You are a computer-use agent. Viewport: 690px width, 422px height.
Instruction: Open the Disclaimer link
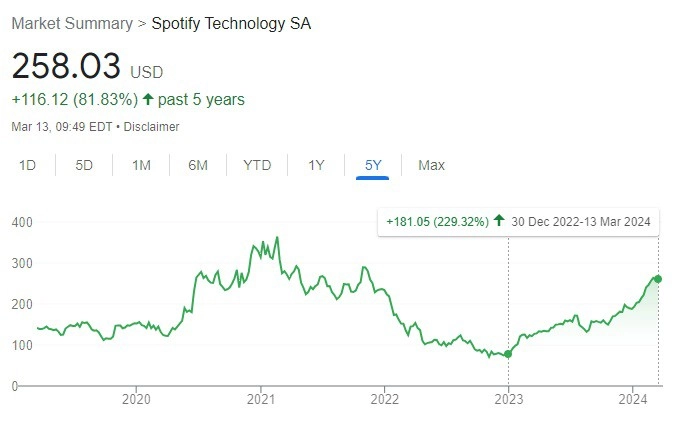pyautogui.click(x=150, y=127)
